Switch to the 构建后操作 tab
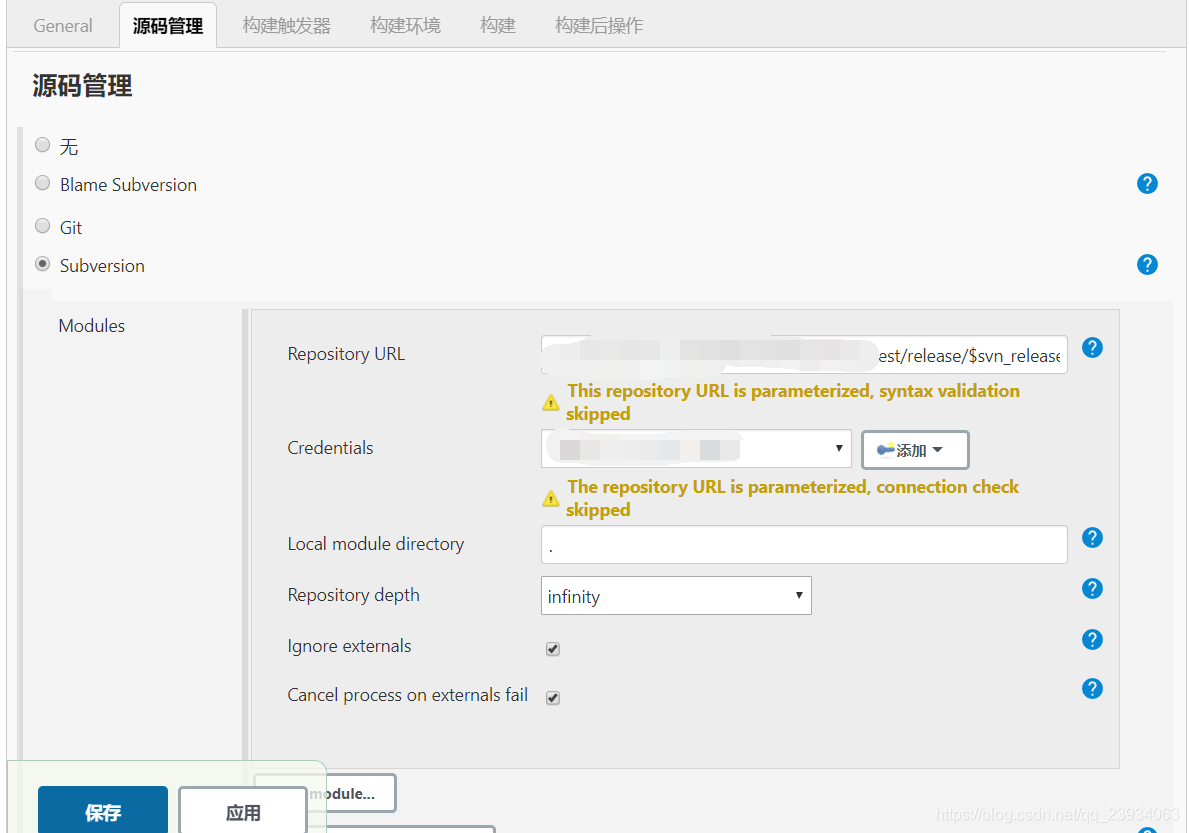1189x833 pixels. click(x=598, y=26)
